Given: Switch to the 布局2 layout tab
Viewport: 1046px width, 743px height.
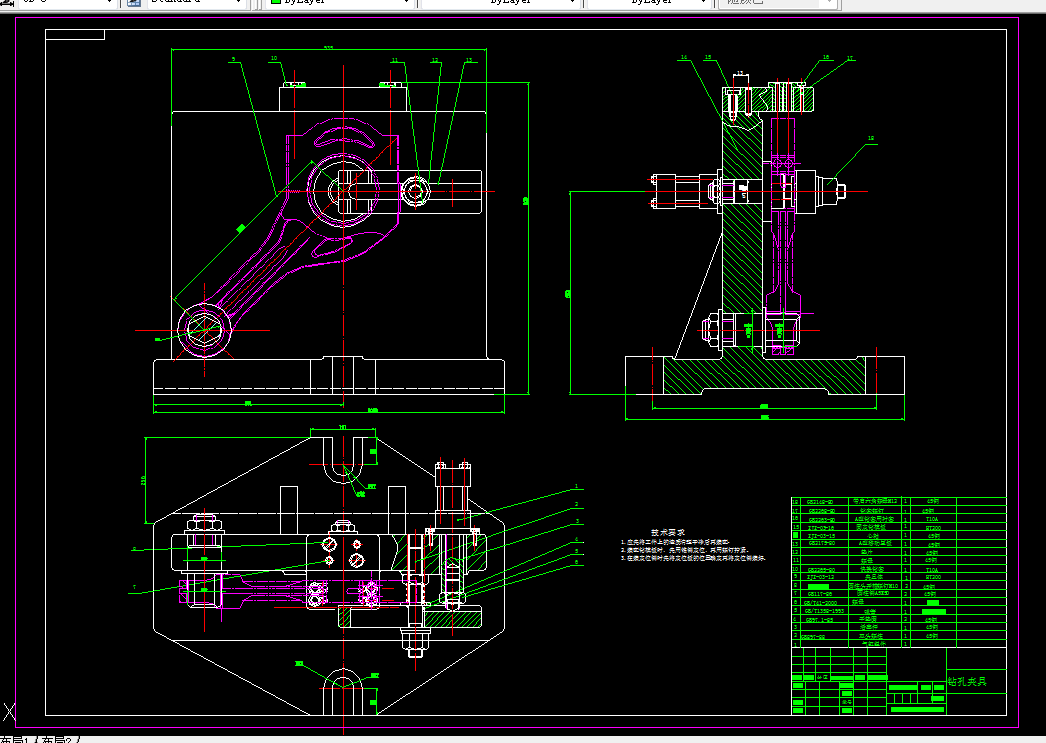Looking at the screenshot, I should pyautogui.click(x=57, y=739).
